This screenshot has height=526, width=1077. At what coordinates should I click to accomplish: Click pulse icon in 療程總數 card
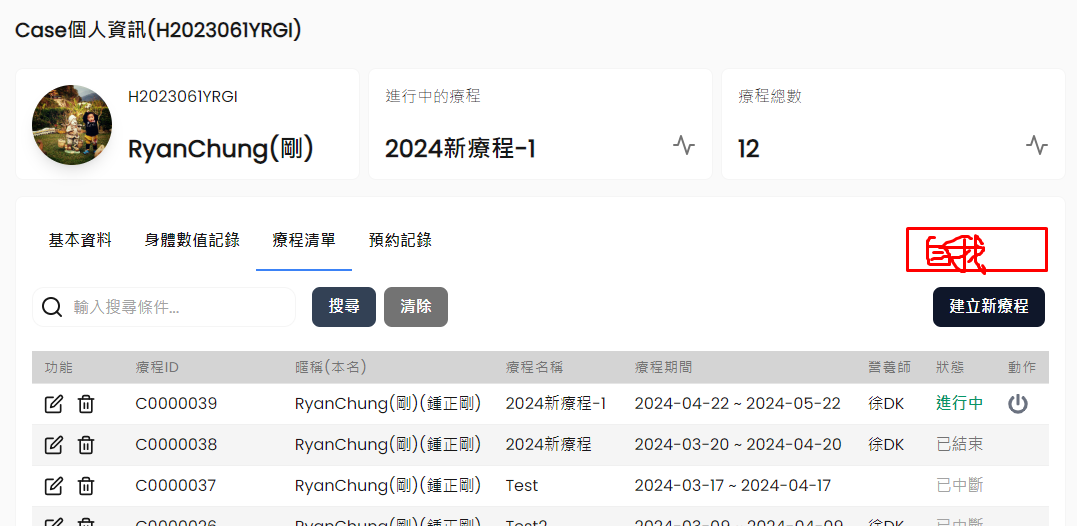coord(1037,145)
